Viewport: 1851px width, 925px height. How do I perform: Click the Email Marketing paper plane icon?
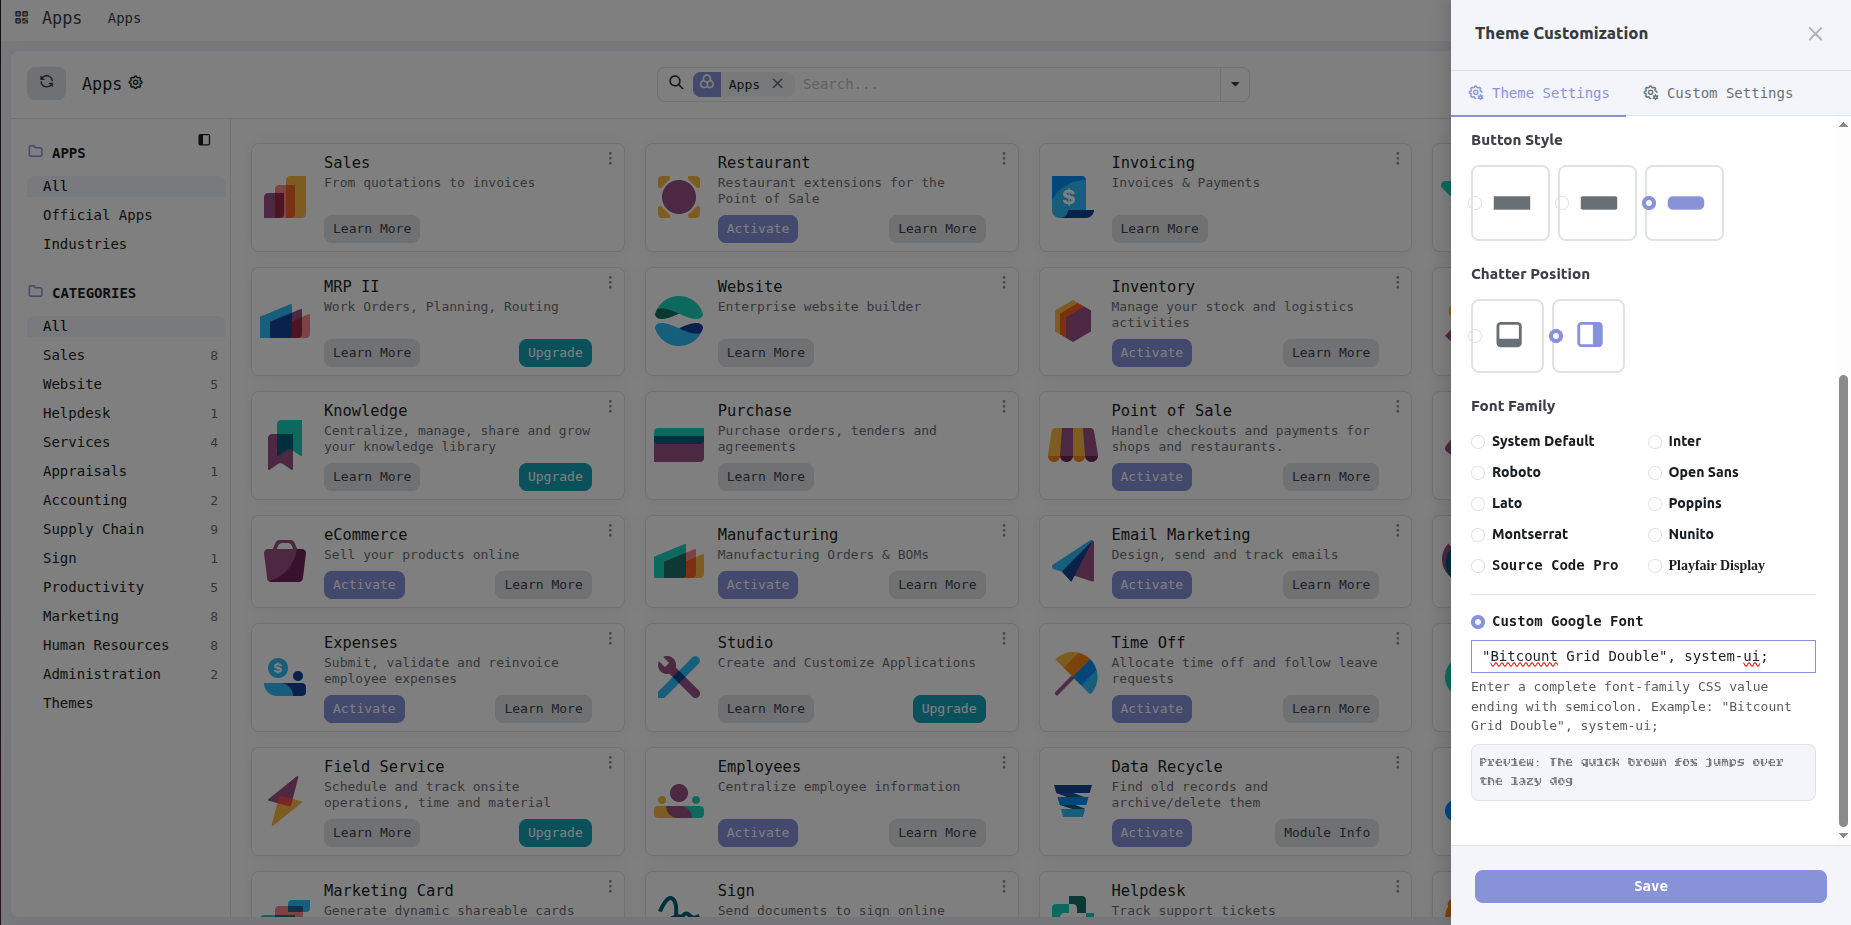click(x=1073, y=561)
